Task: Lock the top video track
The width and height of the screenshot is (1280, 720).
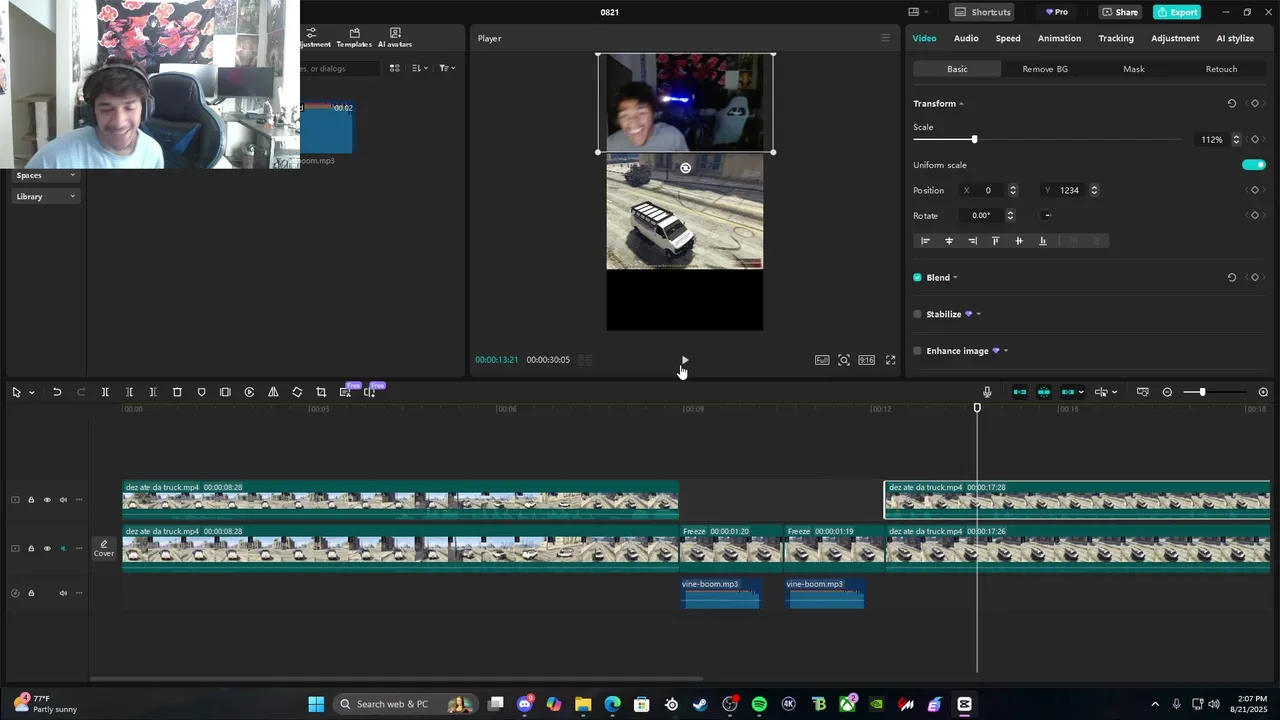Action: click(x=31, y=500)
